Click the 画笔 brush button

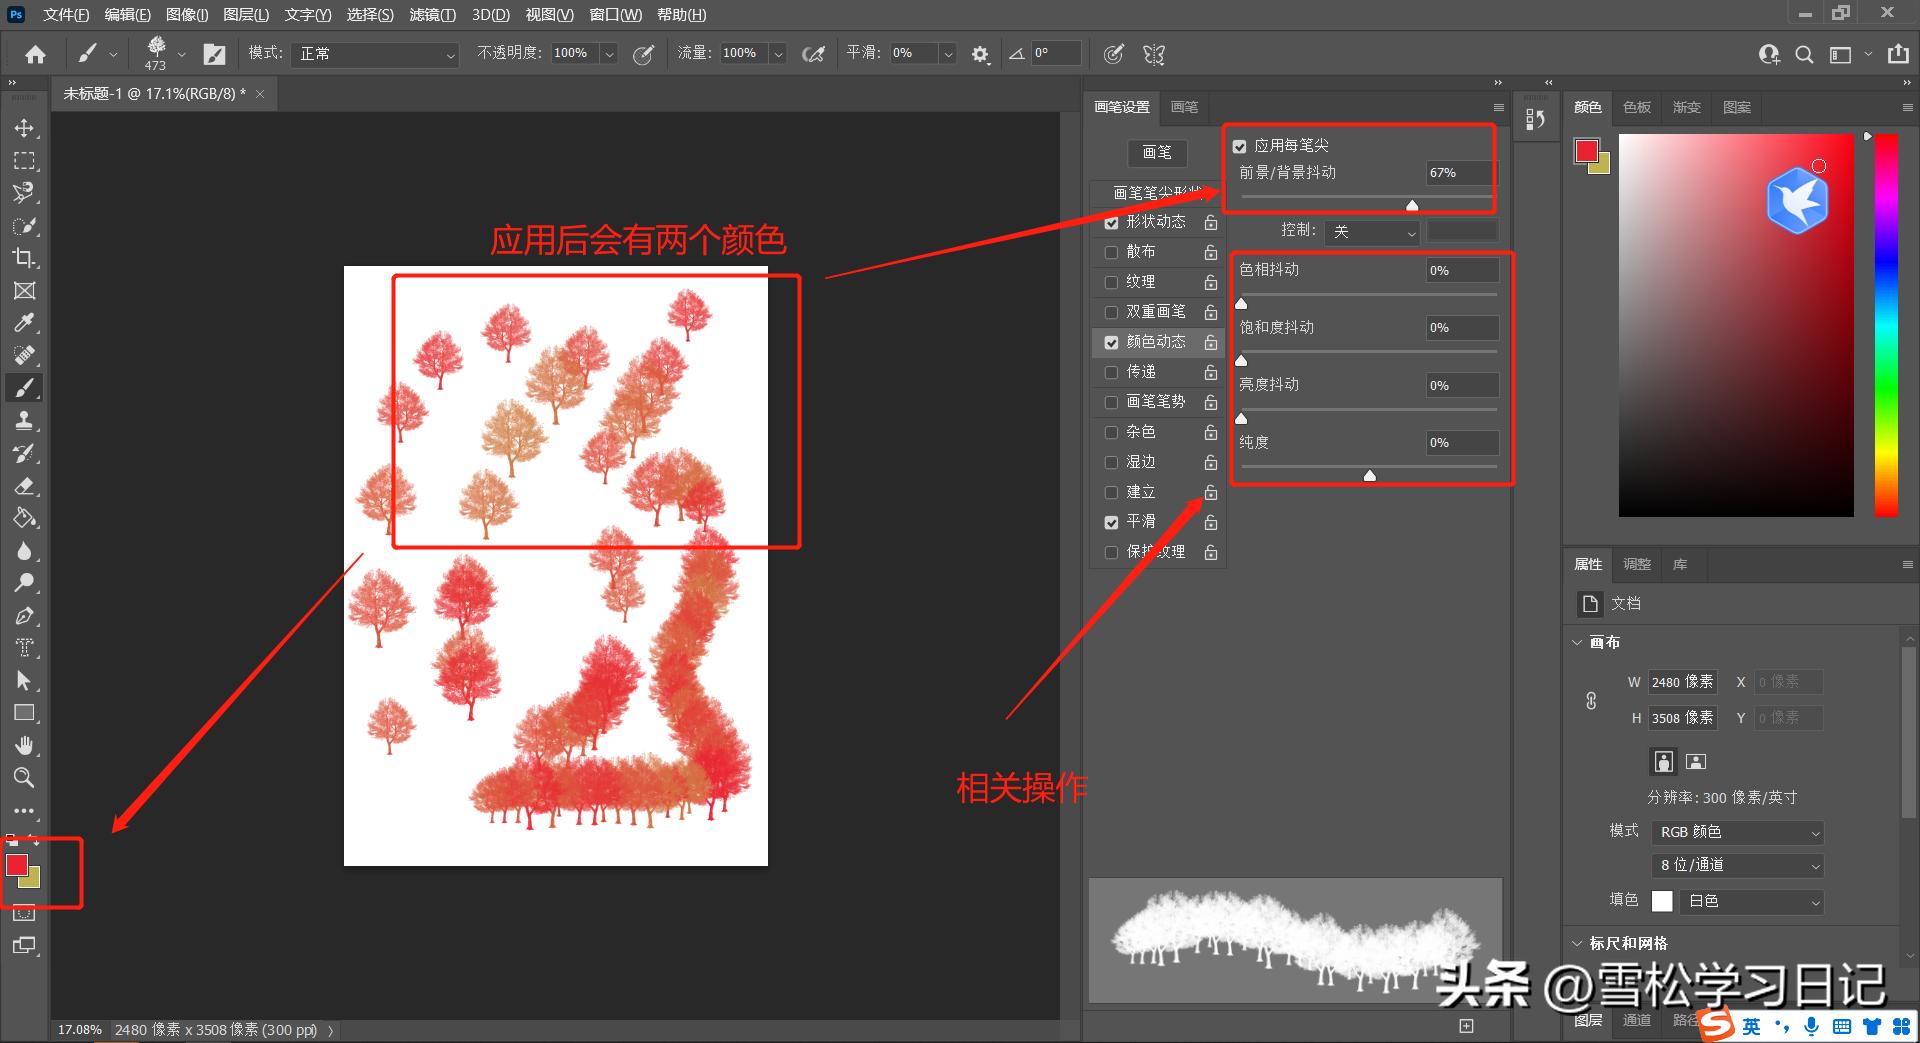(x=1157, y=152)
